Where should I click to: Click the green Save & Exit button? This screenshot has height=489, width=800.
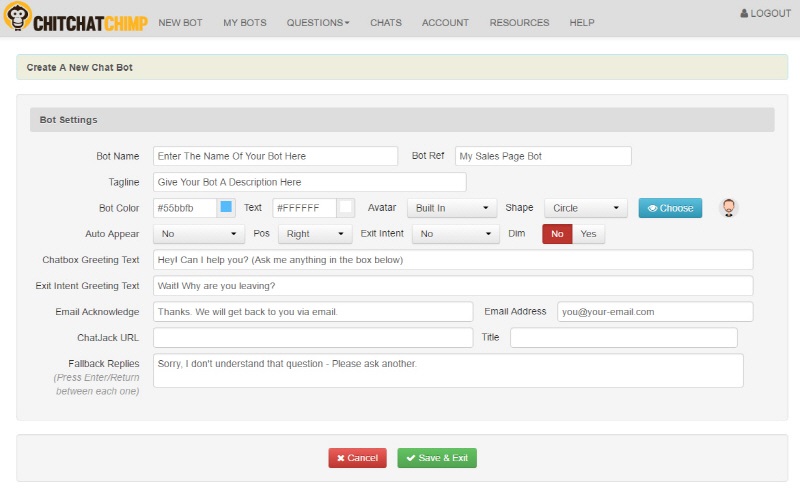pyautogui.click(x=437, y=458)
